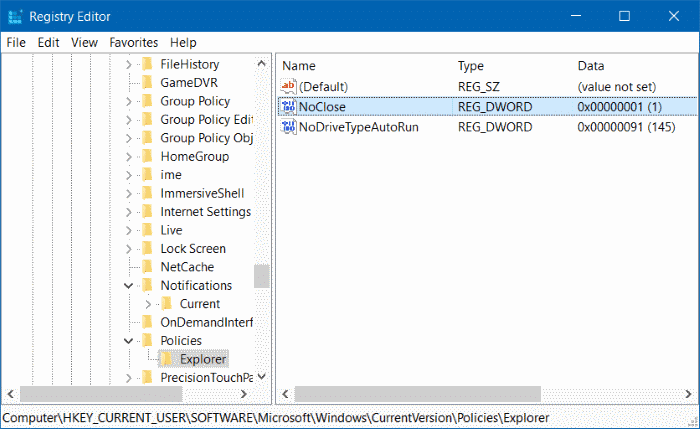Screen dimensions: 700x429
Task: Click the NoDriveTypeAutoRun DWORD icon
Action: click(288, 127)
